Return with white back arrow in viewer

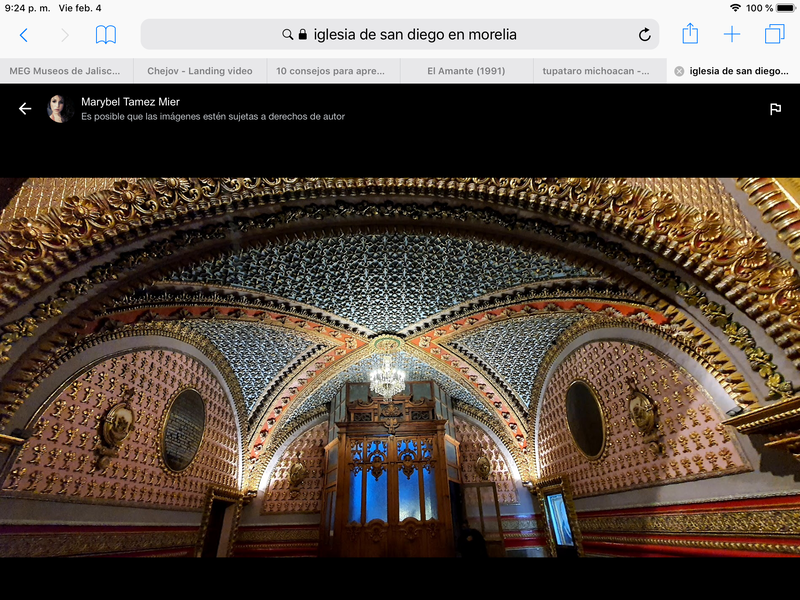pos(25,109)
